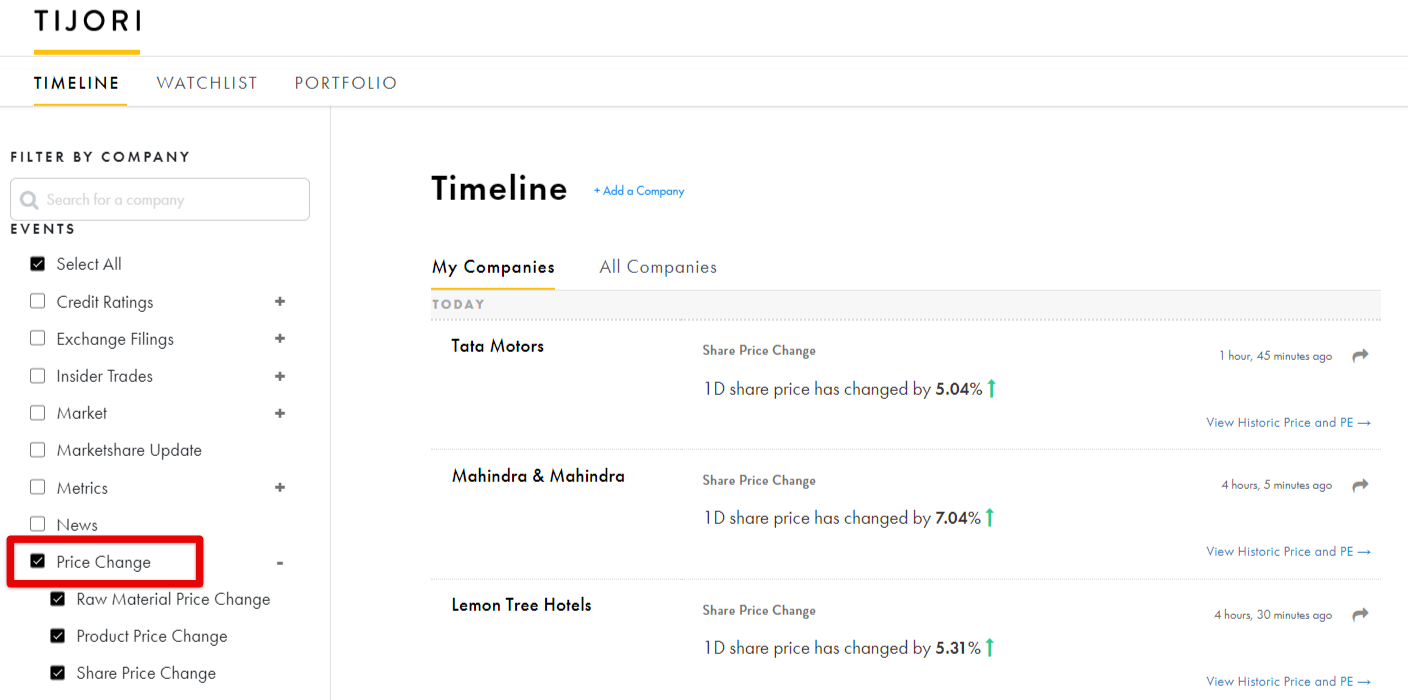
Task: Click the '4 hours, 5 minutes ago' timestamp
Action: click(x=1276, y=485)
